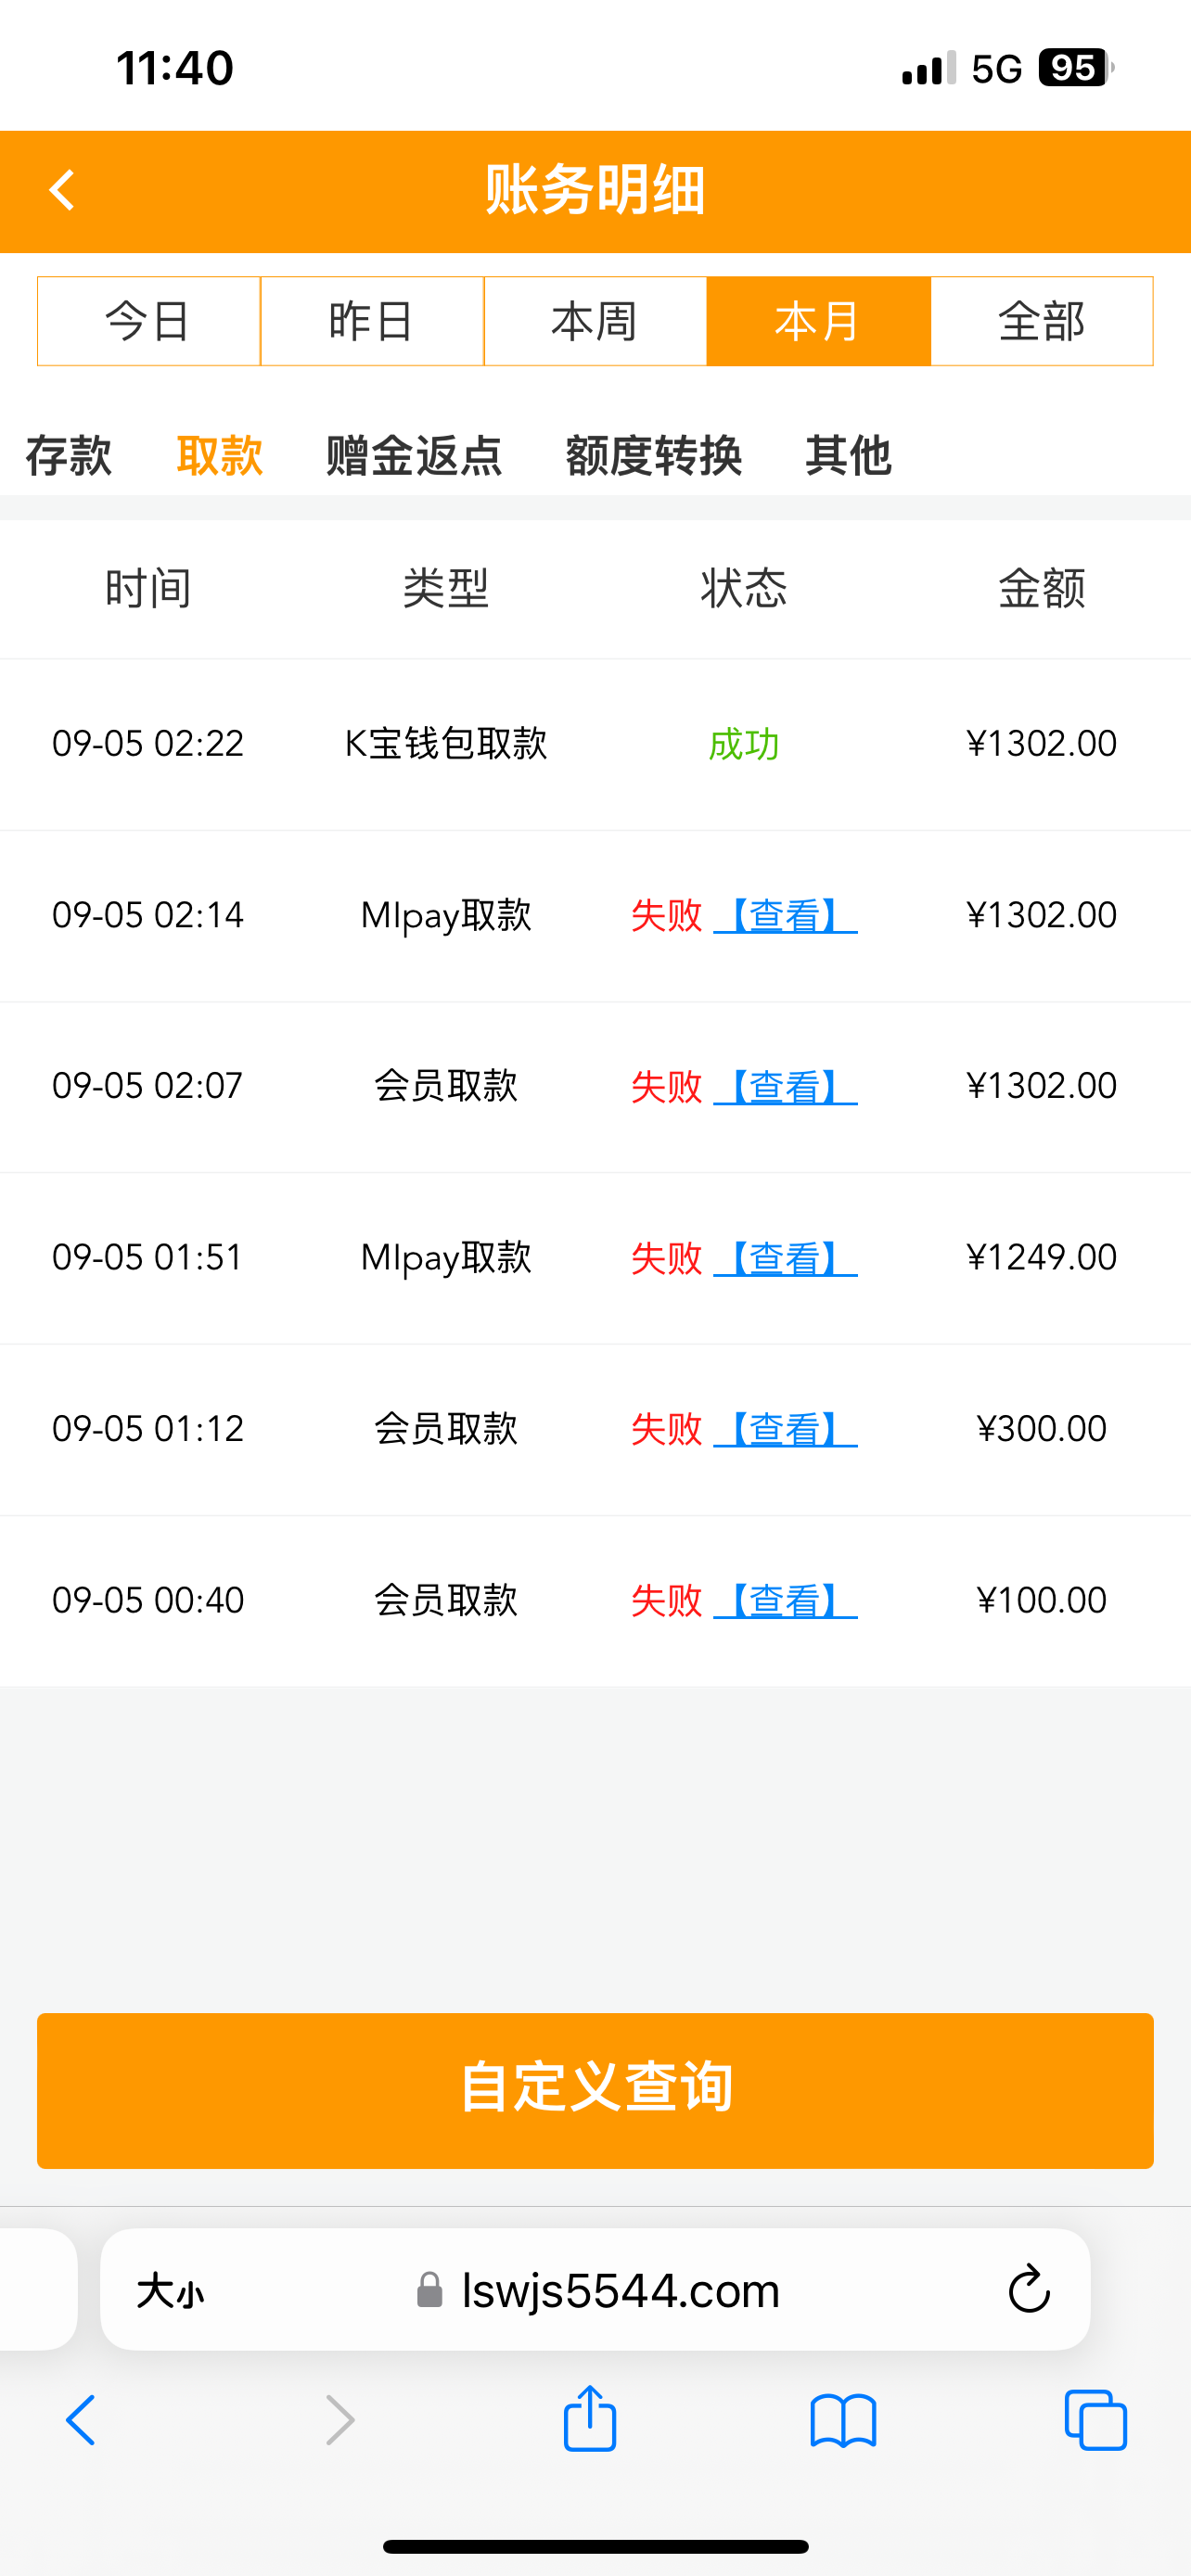Screen dimensions: 1191x2576
Task: Open Safari share sheet icon
Action: 590,2419
